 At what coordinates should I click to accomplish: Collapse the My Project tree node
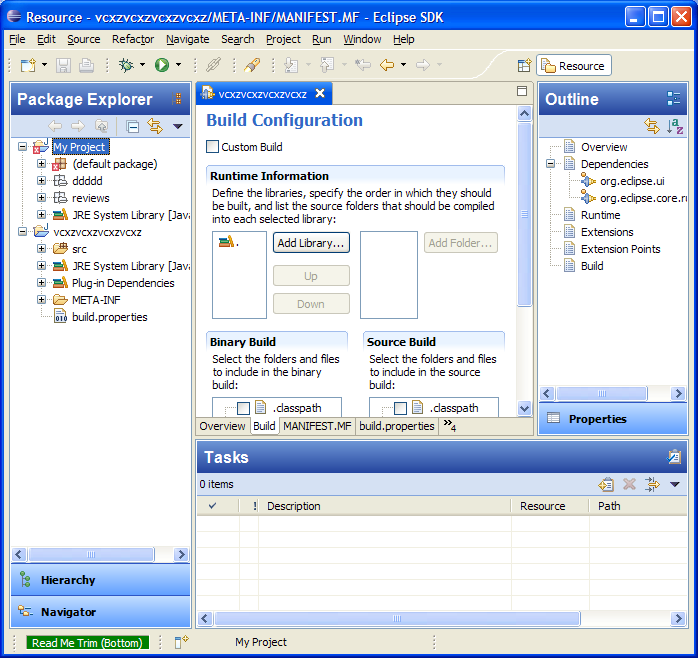click(x=24, y=147)
